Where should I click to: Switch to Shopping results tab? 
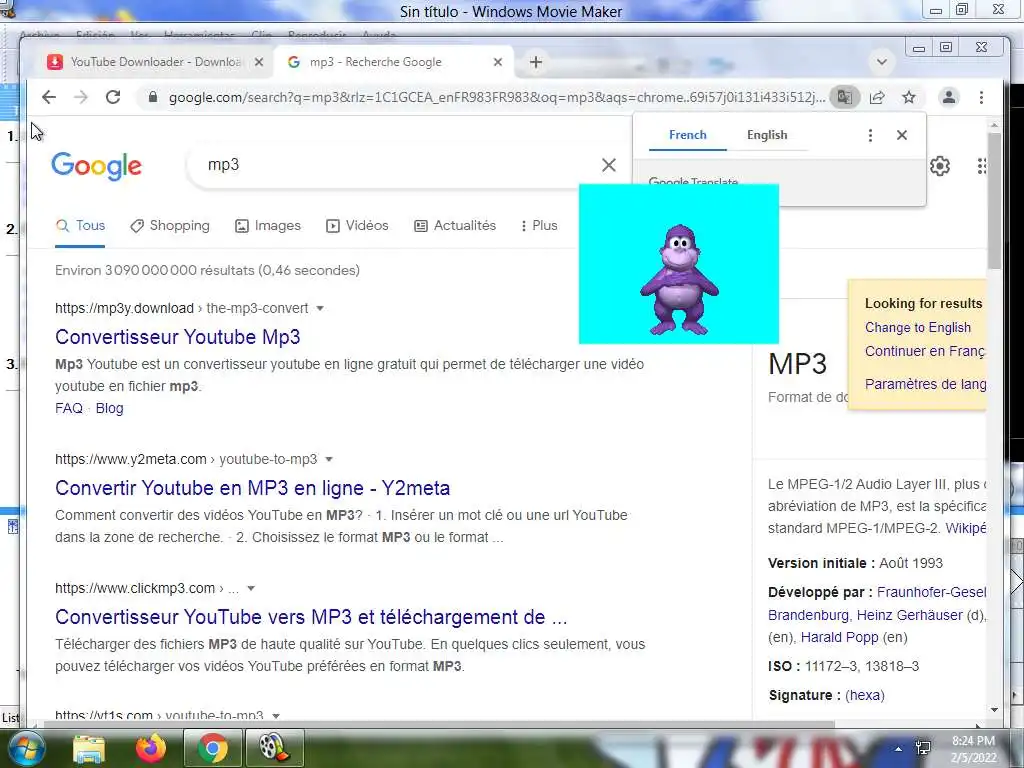click(170, 225)
